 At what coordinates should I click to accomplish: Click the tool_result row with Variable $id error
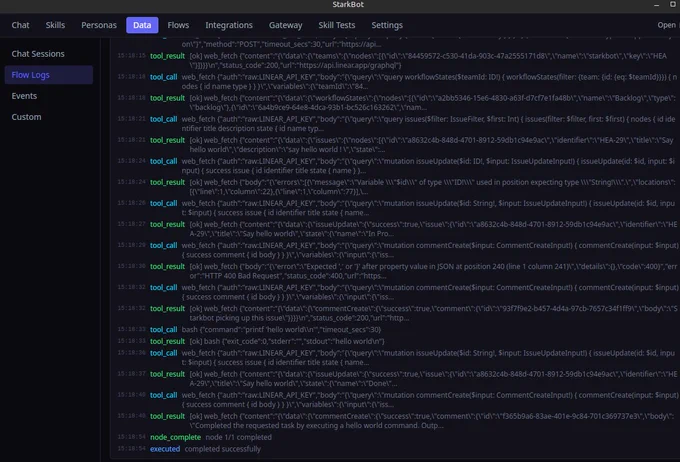tap(397, 187)
